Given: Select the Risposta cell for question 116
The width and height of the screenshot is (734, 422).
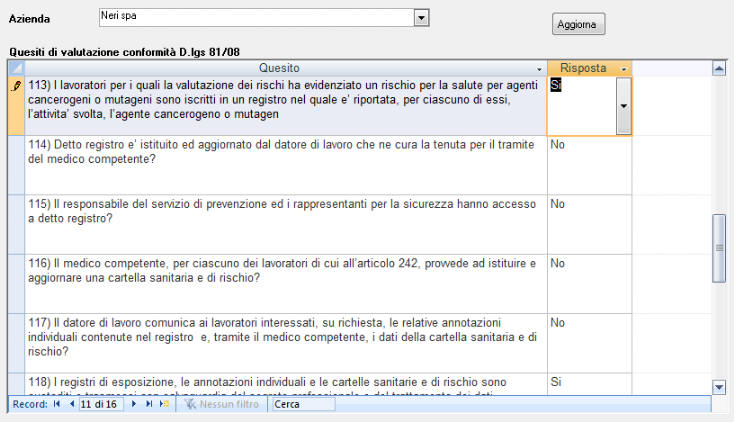Looking at the screenshot, I should tap(589, 283).
